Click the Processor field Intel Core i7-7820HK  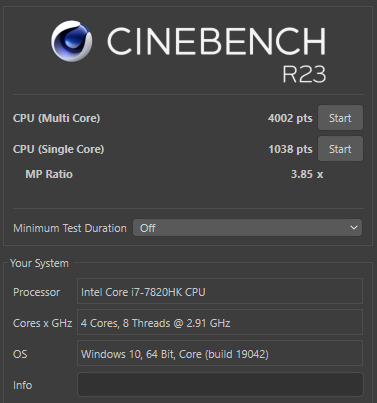220,292
